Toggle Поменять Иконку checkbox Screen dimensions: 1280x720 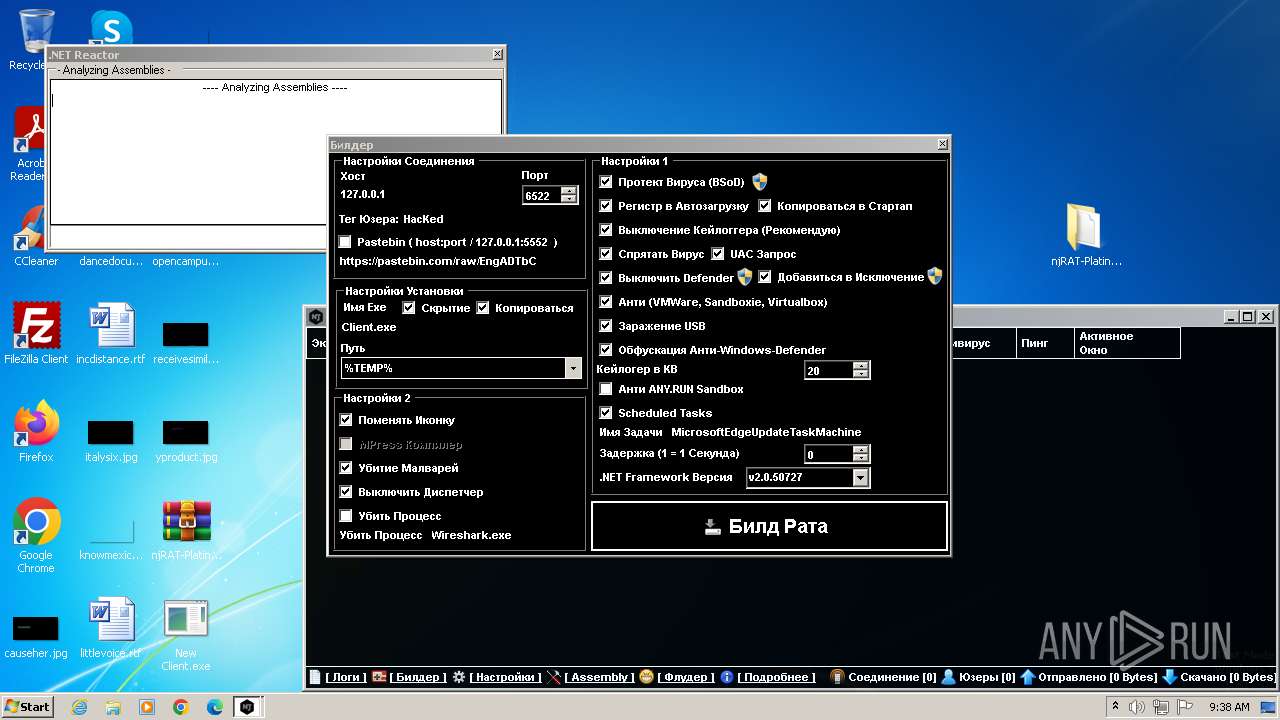[x=346, y=420]
